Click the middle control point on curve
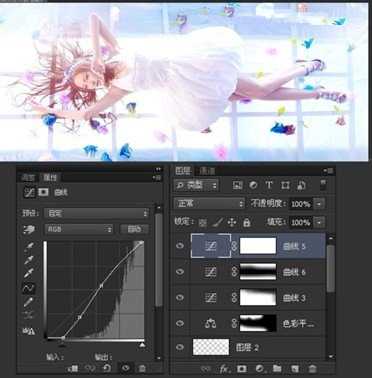The width and height of the screenshot is (372, 378). (101, 286)
